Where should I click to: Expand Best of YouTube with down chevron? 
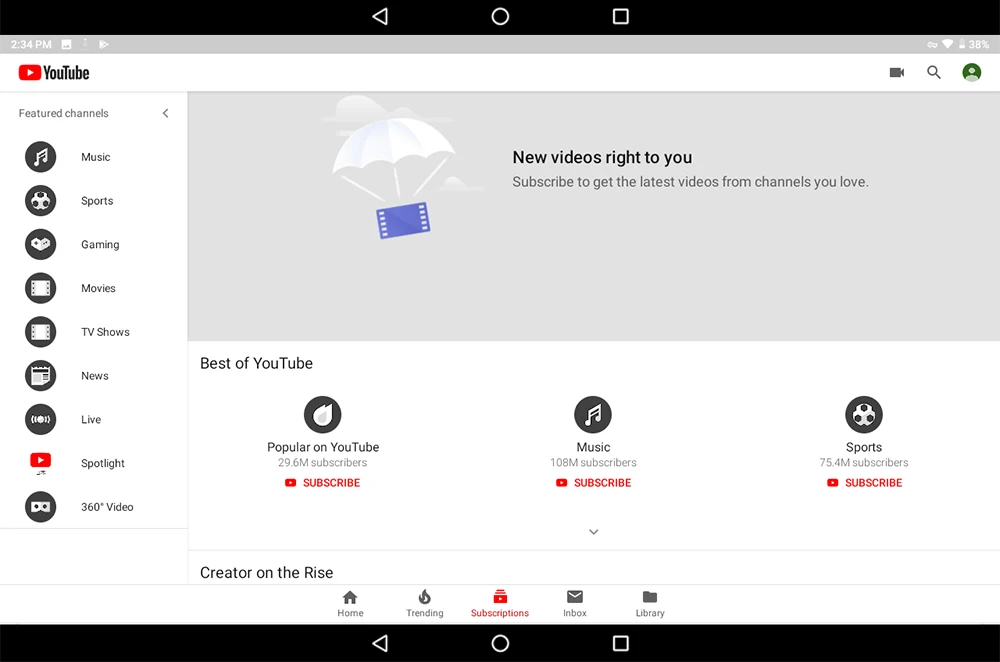593,532
